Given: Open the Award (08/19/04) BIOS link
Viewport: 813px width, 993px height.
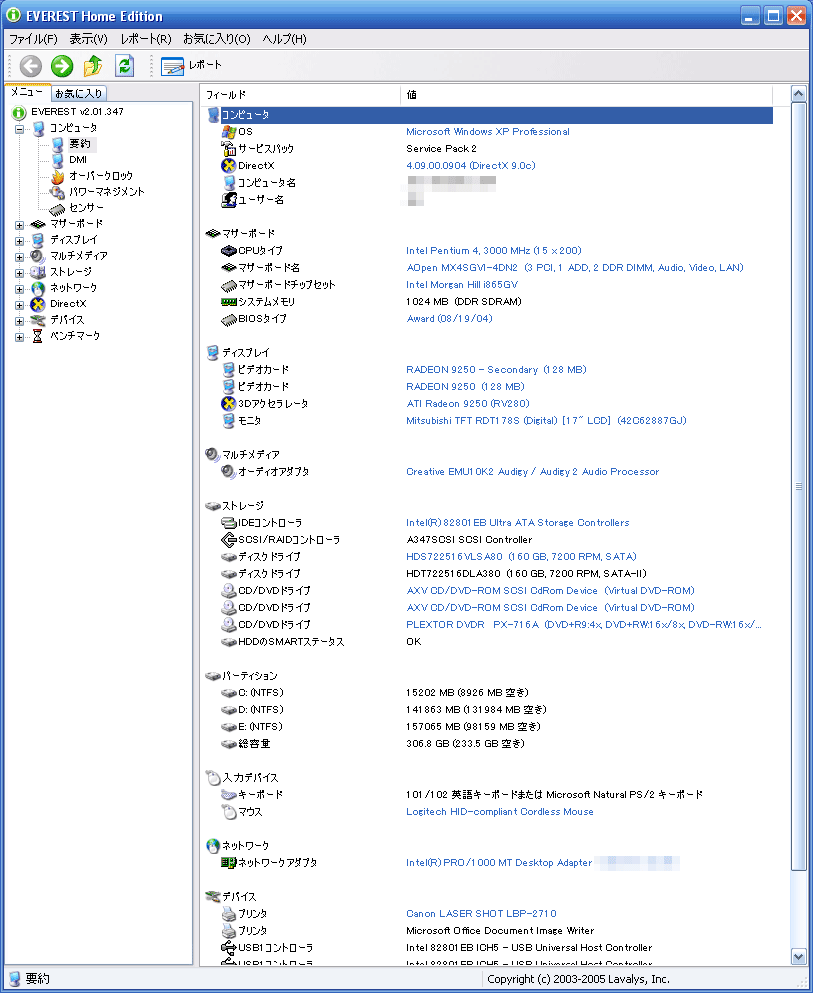Looking at the screenshot, I should tap(449, 319).
